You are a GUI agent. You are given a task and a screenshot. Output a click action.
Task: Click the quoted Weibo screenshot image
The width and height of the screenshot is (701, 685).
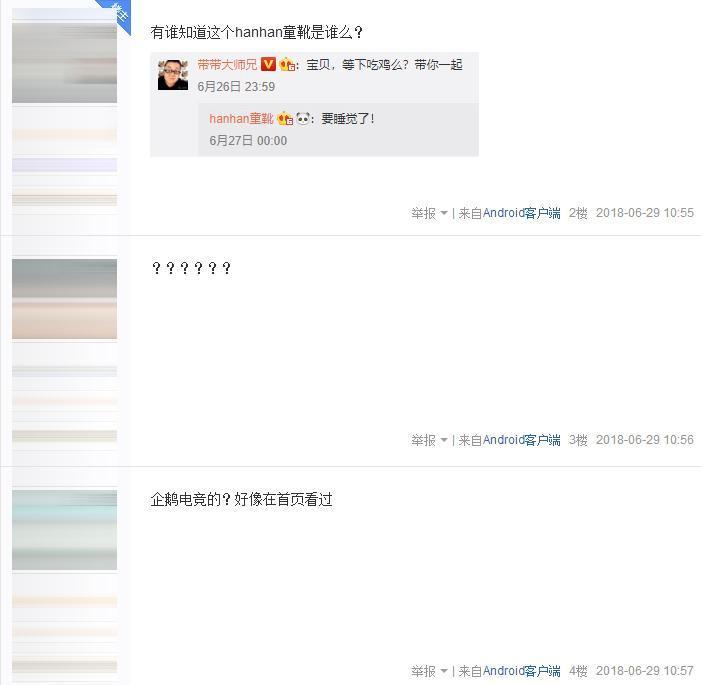click(314, 104)
